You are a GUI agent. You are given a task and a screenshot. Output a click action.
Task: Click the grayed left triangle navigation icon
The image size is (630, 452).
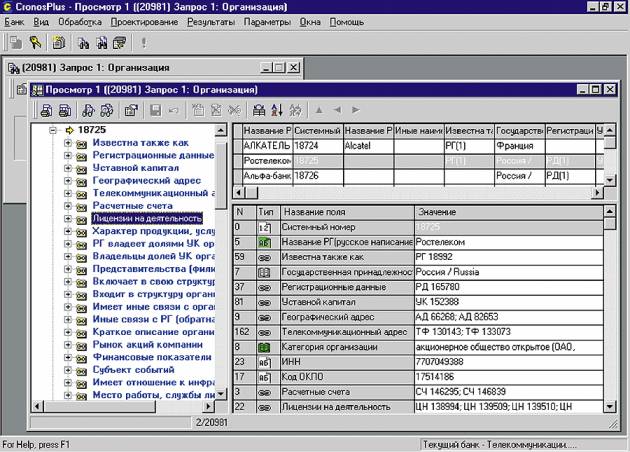tap(337, 110)
